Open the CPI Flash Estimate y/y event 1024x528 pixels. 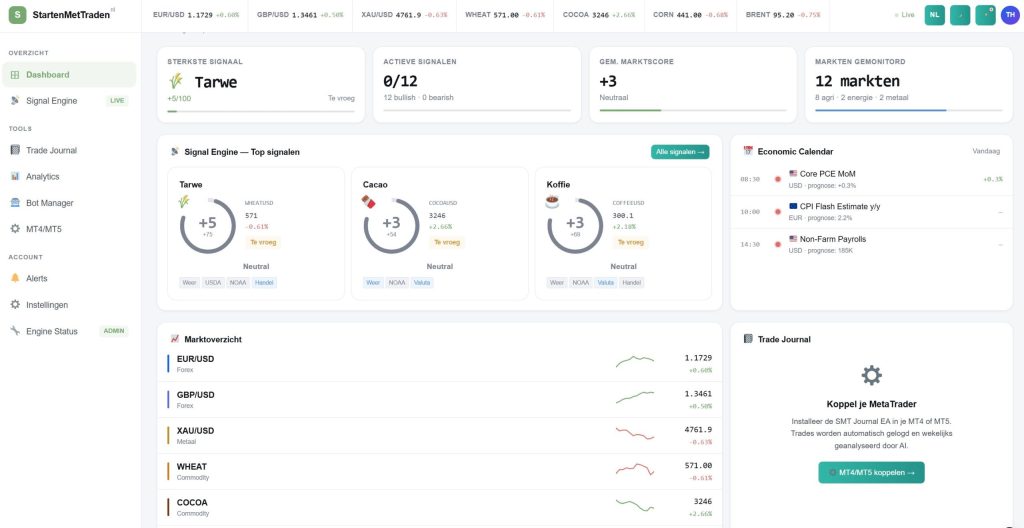pyautogui.click(x=871, y=212)
